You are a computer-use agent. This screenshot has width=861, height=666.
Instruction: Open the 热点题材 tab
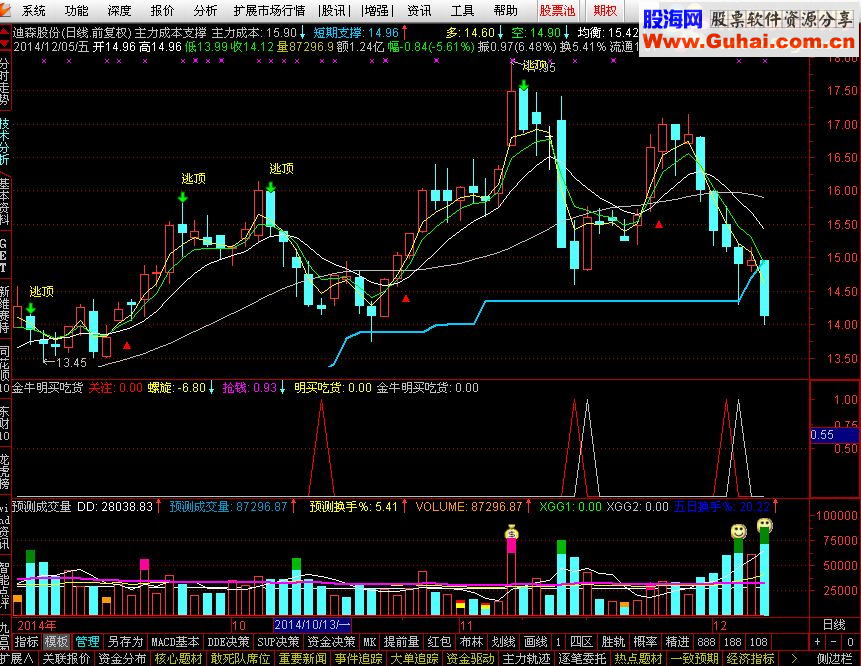(638, 658)
